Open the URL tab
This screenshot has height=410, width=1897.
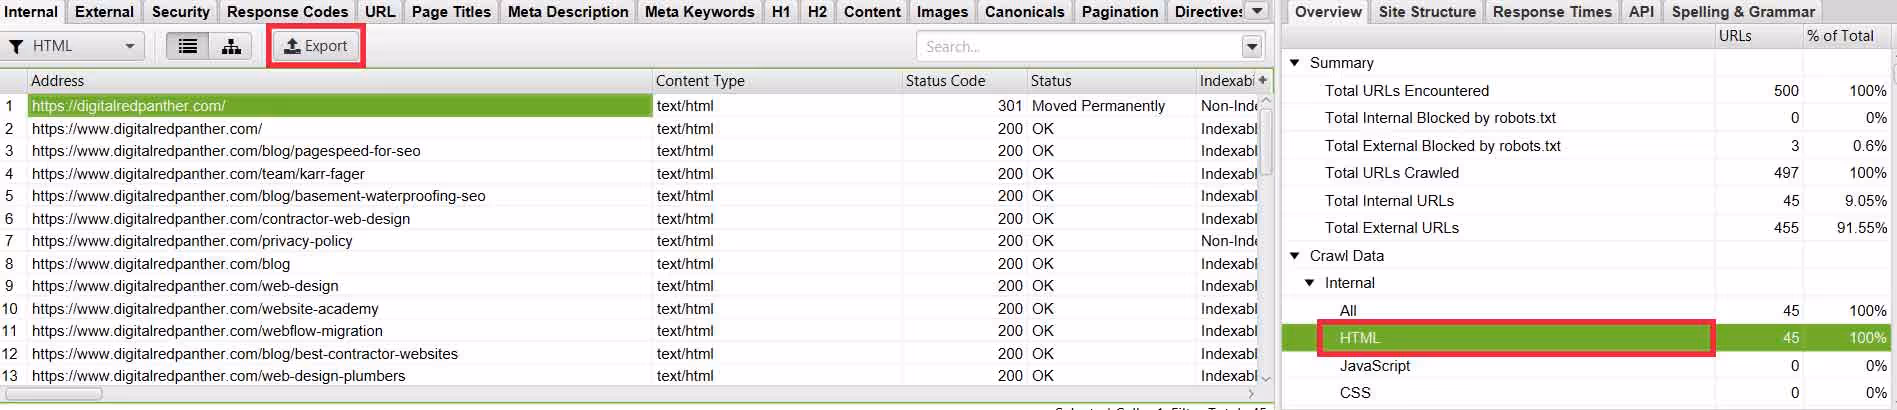pyautogui.click(x=380, y=12)
